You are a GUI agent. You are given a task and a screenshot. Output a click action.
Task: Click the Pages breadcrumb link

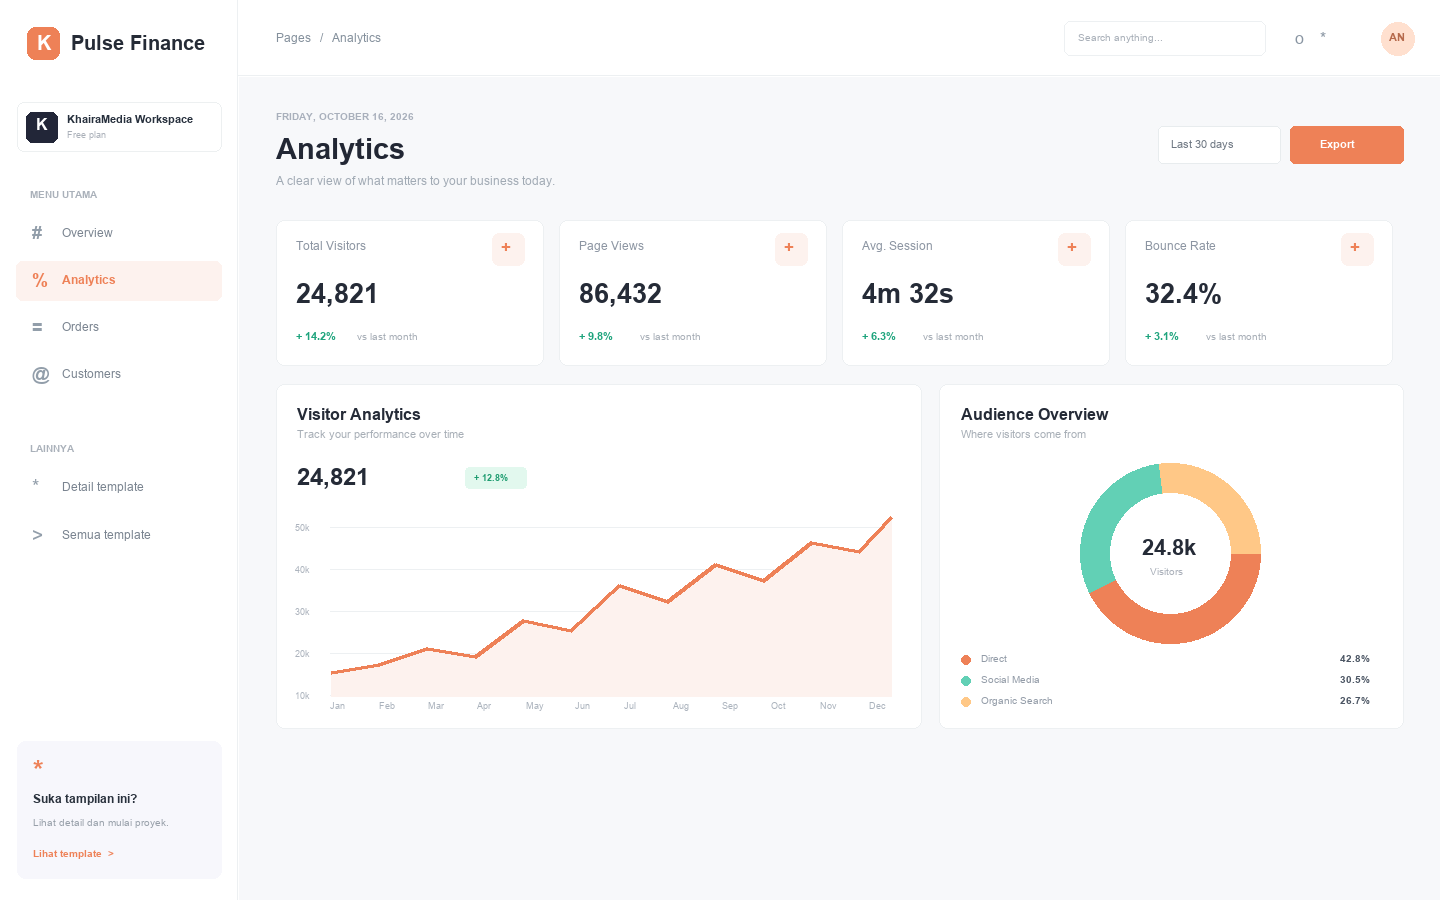(x=293, y=38)
